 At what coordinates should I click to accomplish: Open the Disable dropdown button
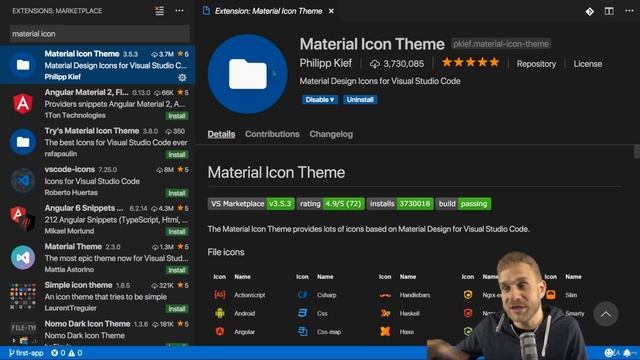coord(320,100)
